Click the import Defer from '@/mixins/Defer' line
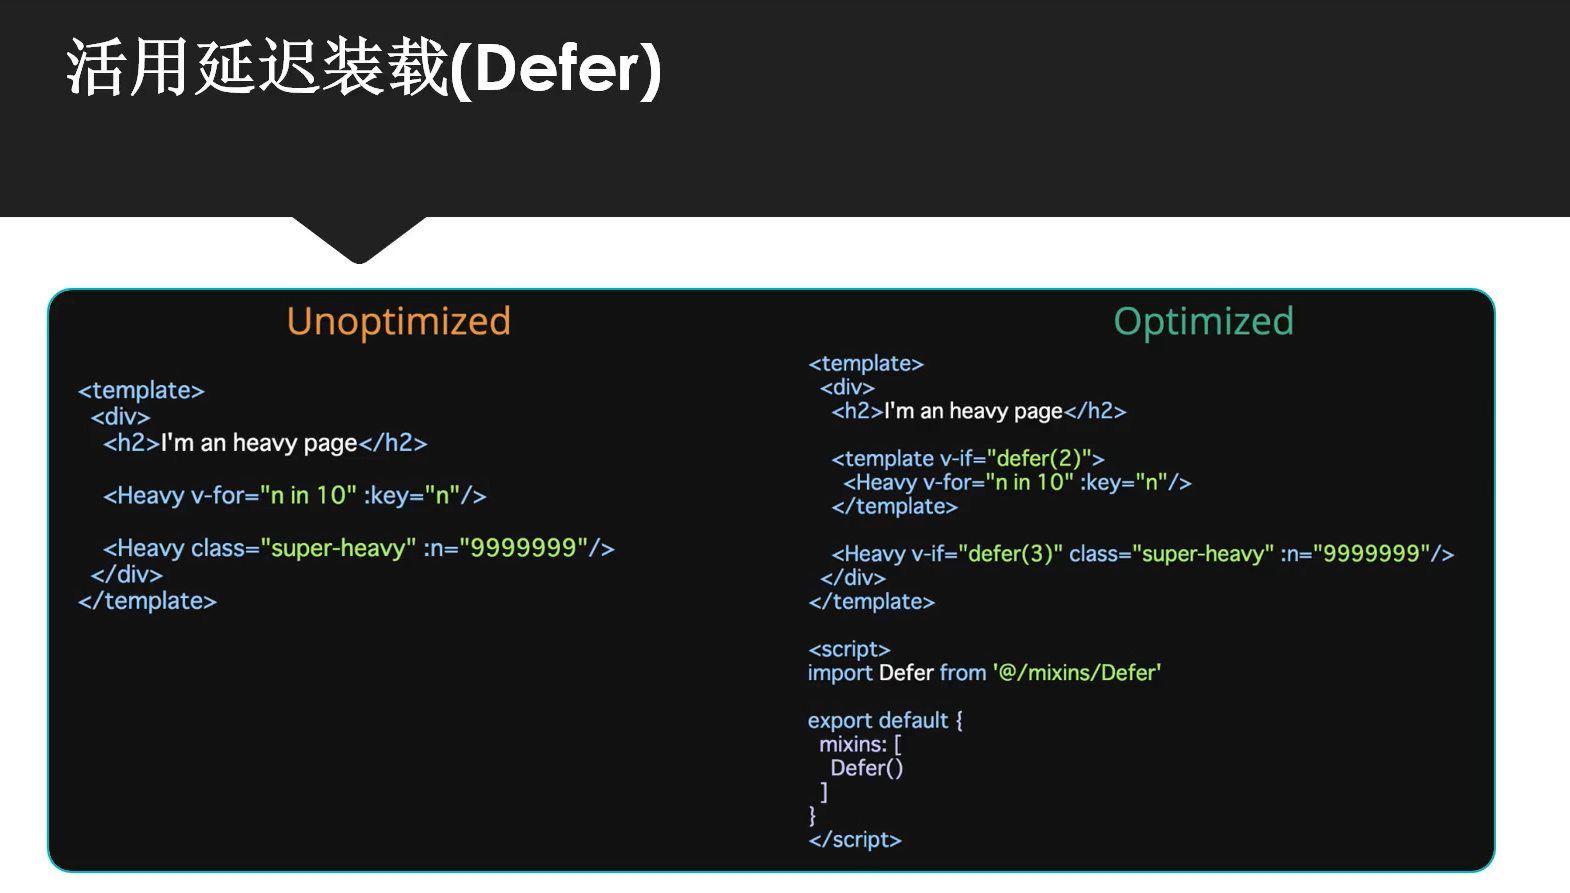1570x893 pixels. [984, 673]
